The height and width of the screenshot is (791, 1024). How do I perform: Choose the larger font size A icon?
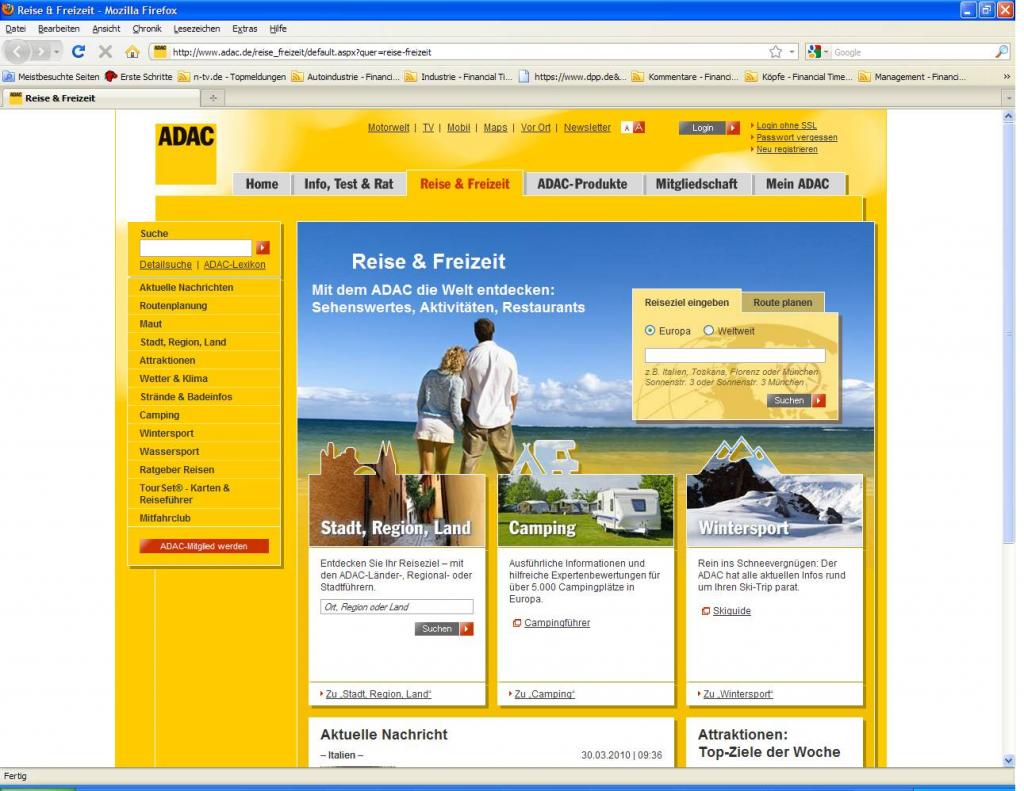[639, 127]
